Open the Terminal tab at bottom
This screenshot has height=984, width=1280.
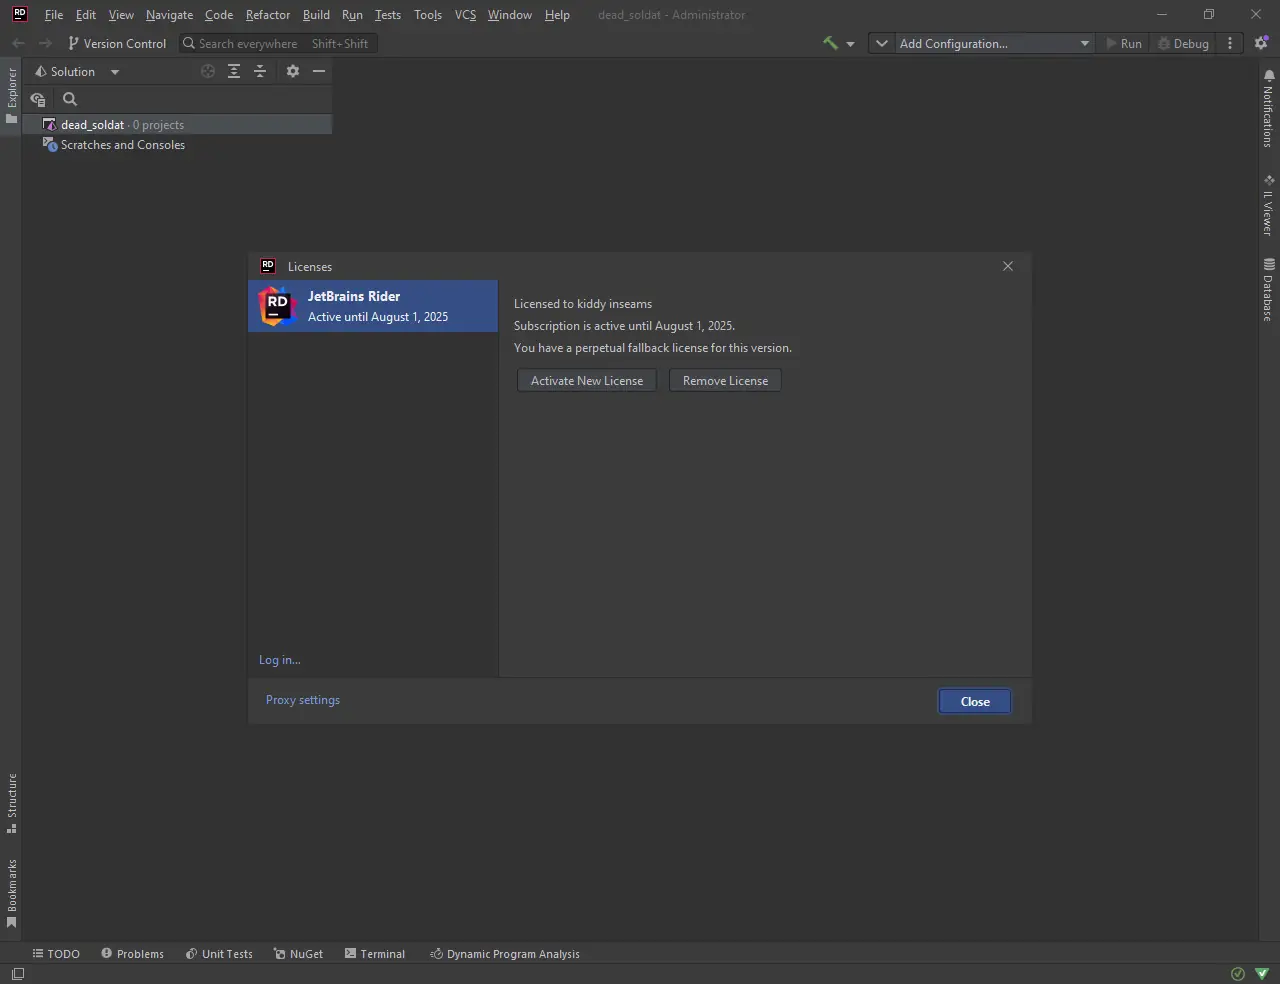pos(375,954)
